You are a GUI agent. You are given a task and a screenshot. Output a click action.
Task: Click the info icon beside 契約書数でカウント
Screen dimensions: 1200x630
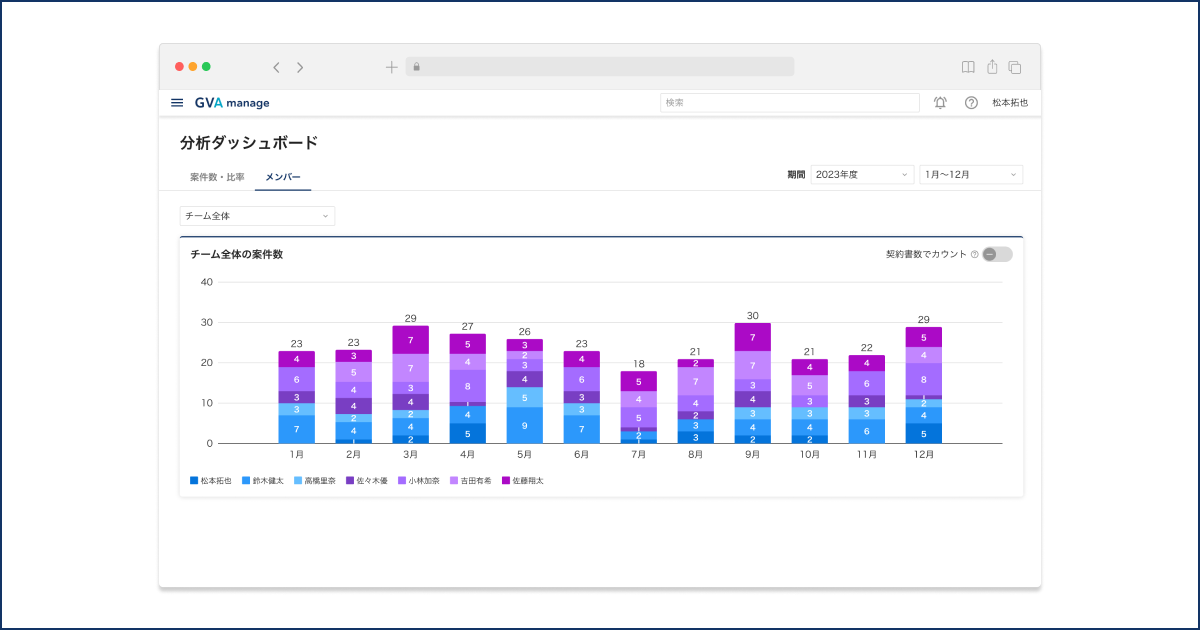975,254
